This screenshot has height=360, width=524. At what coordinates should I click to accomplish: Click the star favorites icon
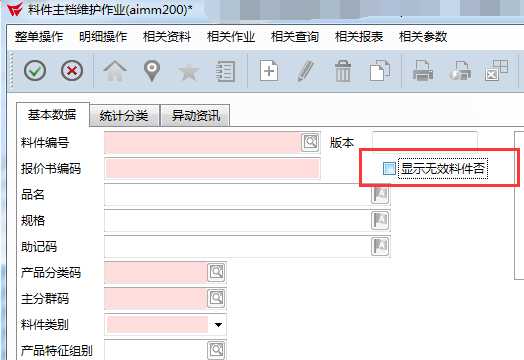tap(189, 72)
